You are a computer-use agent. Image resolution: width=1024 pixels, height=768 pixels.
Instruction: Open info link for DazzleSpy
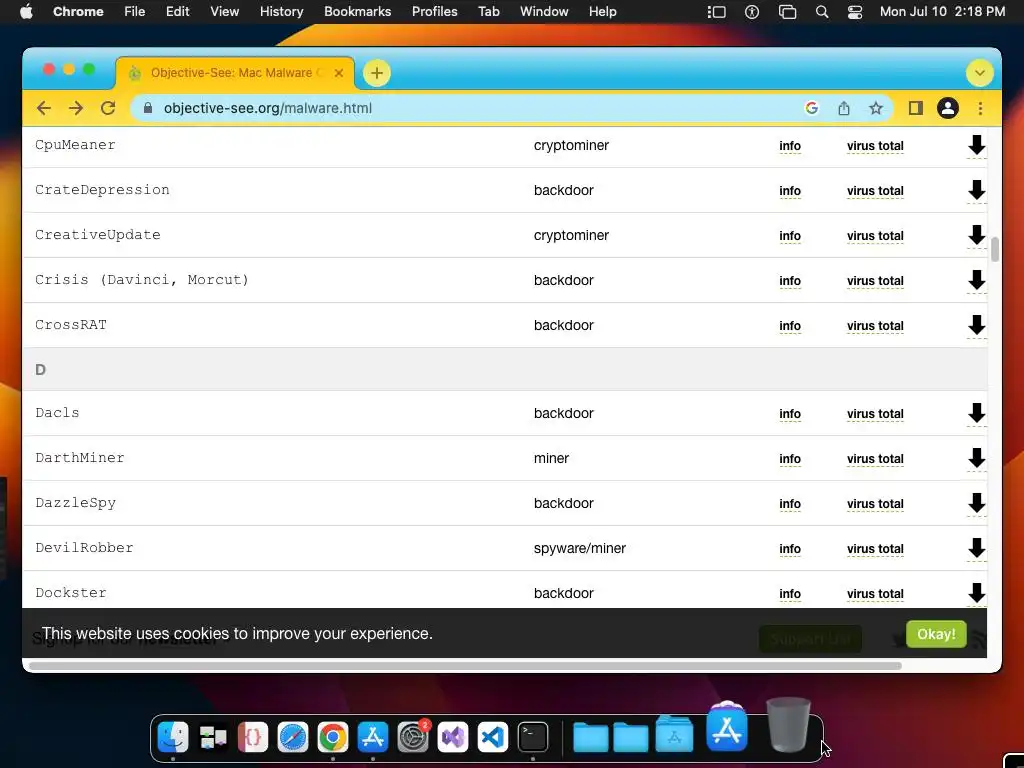790,504
